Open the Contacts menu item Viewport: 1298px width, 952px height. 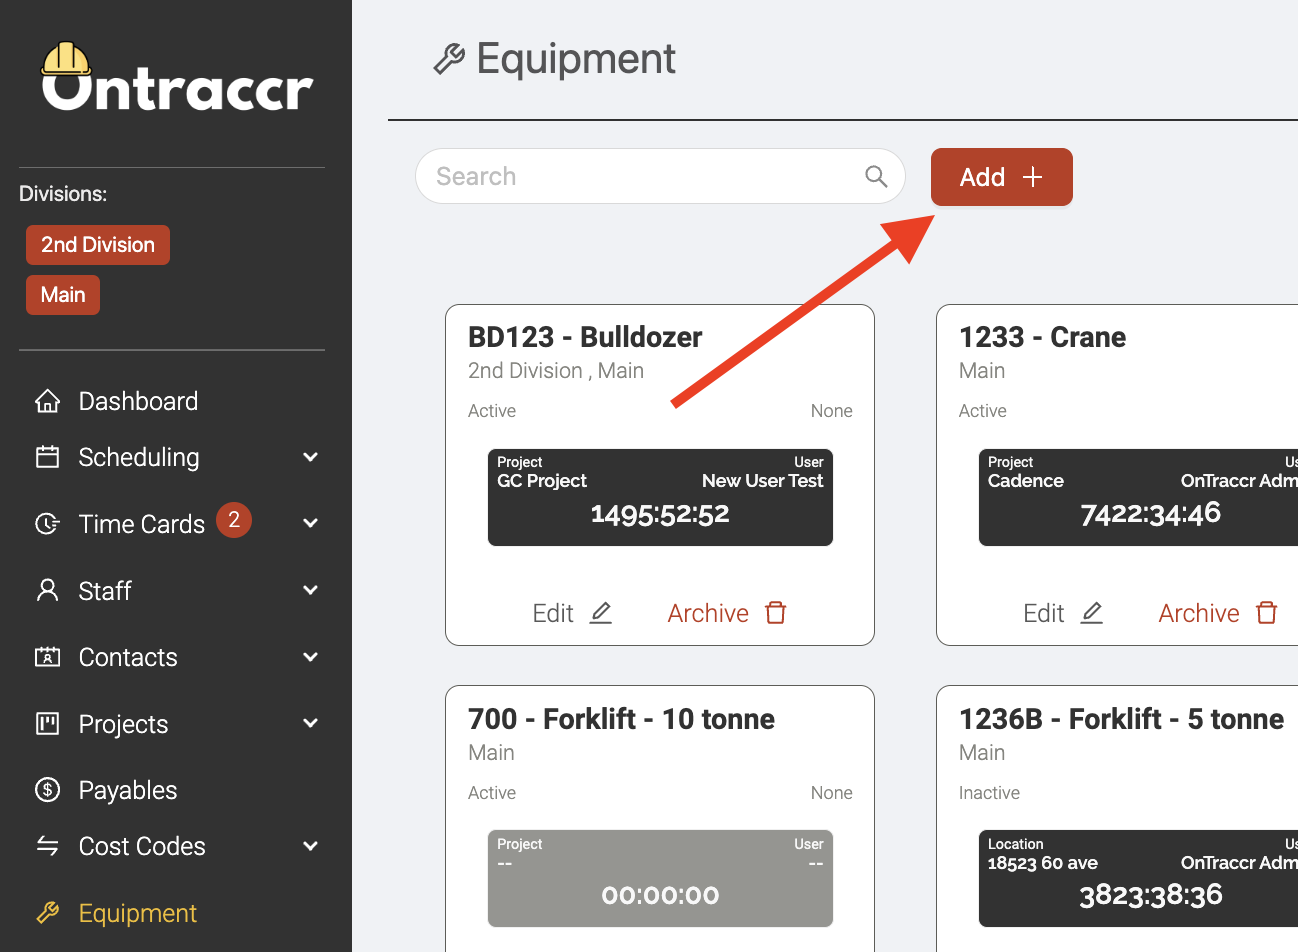(x=128, y=657)
